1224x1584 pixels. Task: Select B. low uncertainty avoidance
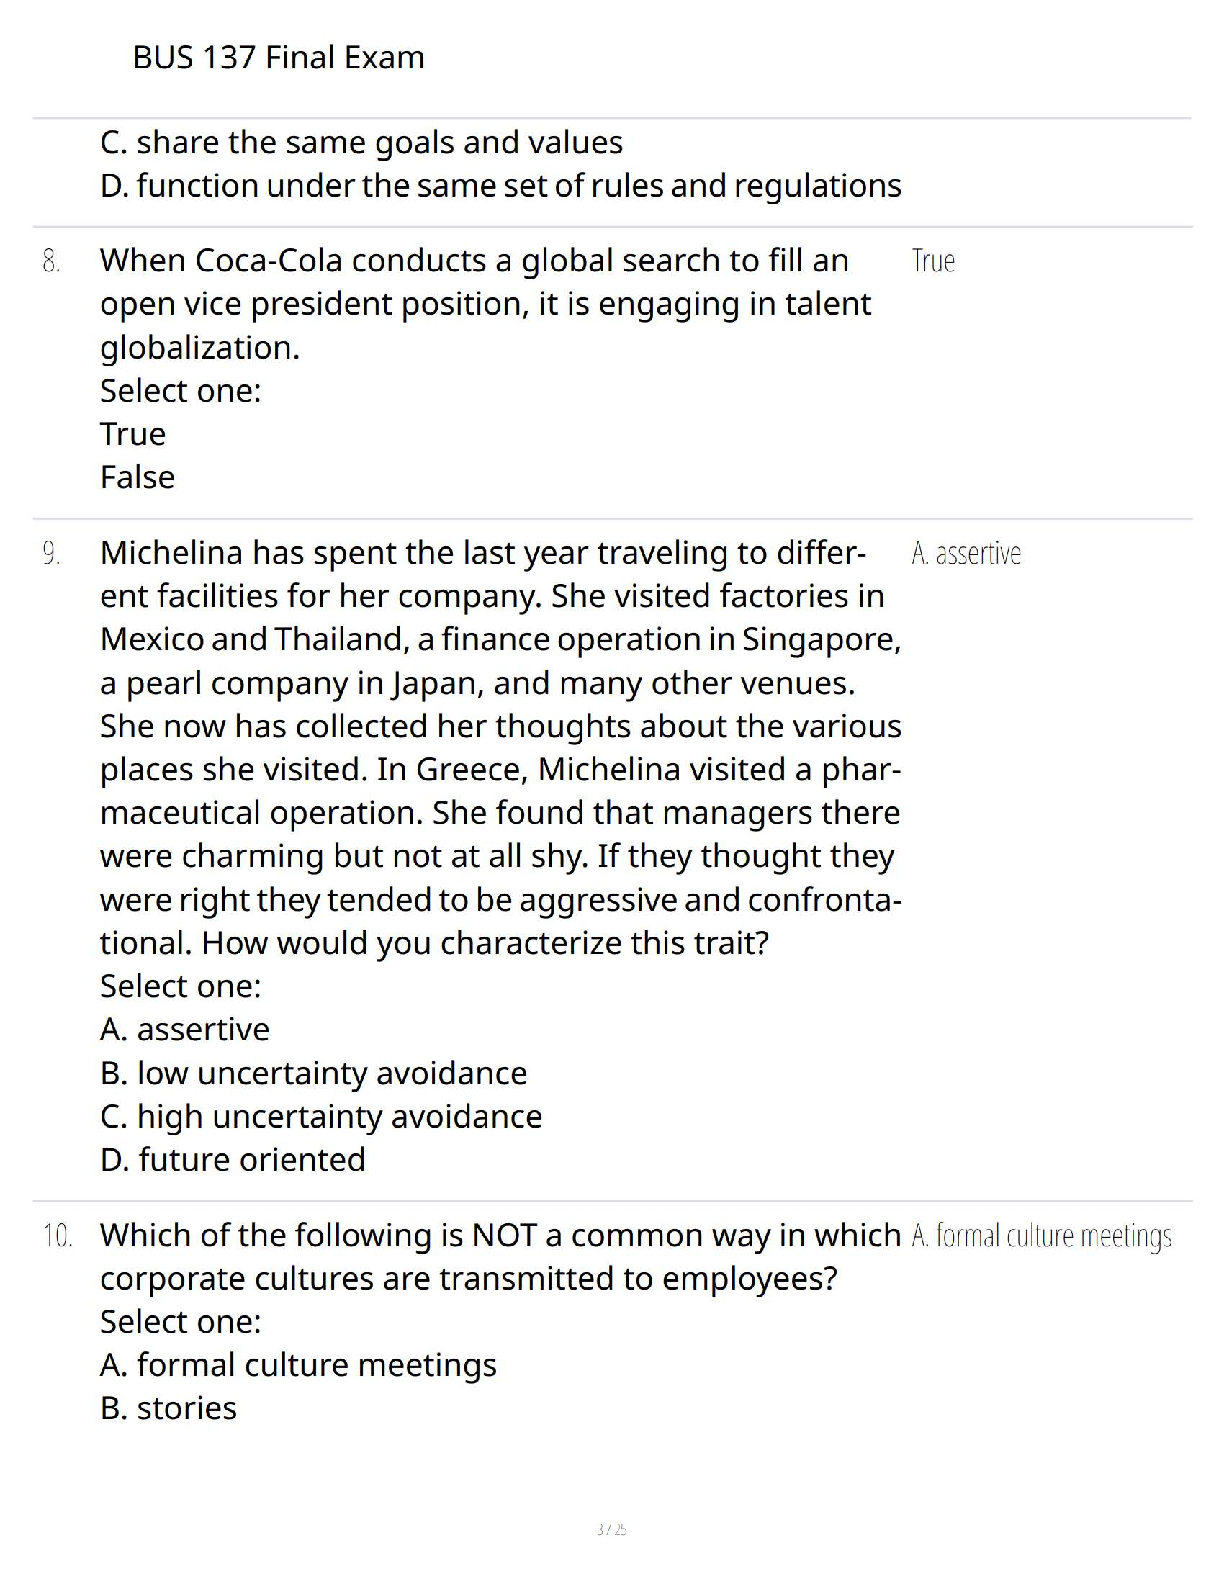click(313, 1073)
